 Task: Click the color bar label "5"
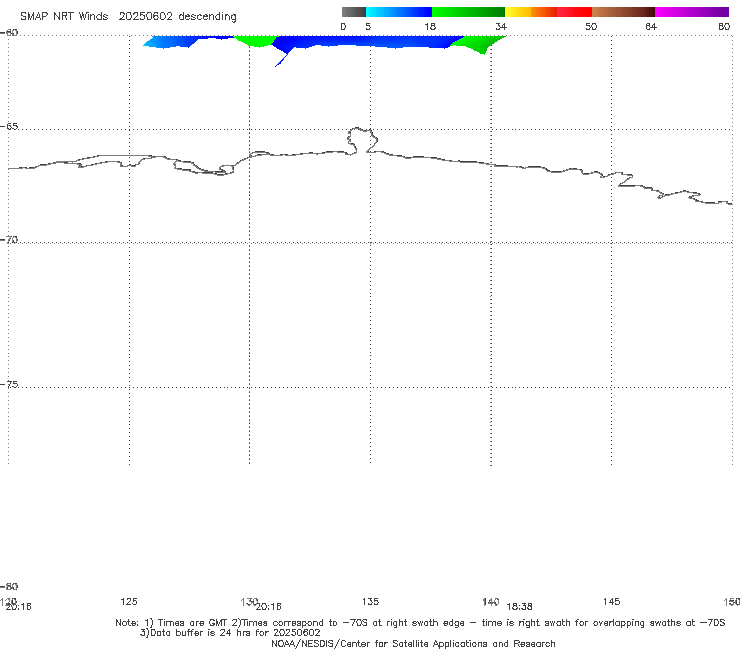(368, 27)
